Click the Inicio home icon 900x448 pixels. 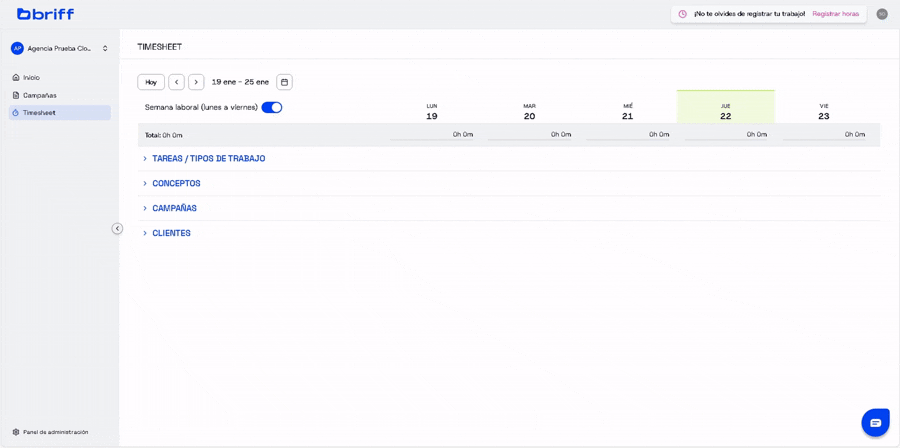(x=16, y=77)
